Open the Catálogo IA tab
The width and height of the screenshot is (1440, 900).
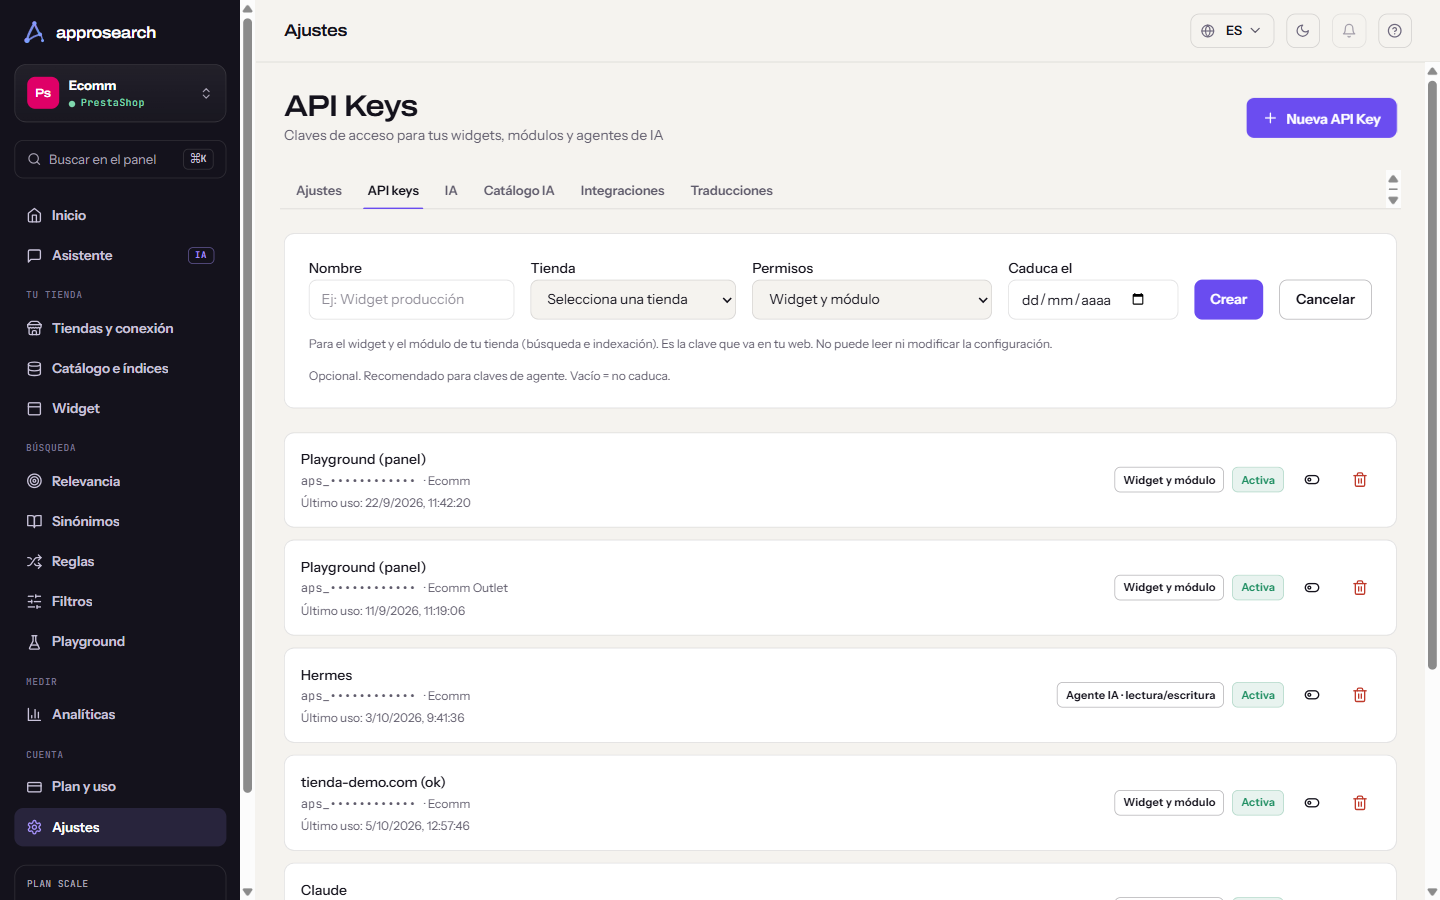[519, 191]
